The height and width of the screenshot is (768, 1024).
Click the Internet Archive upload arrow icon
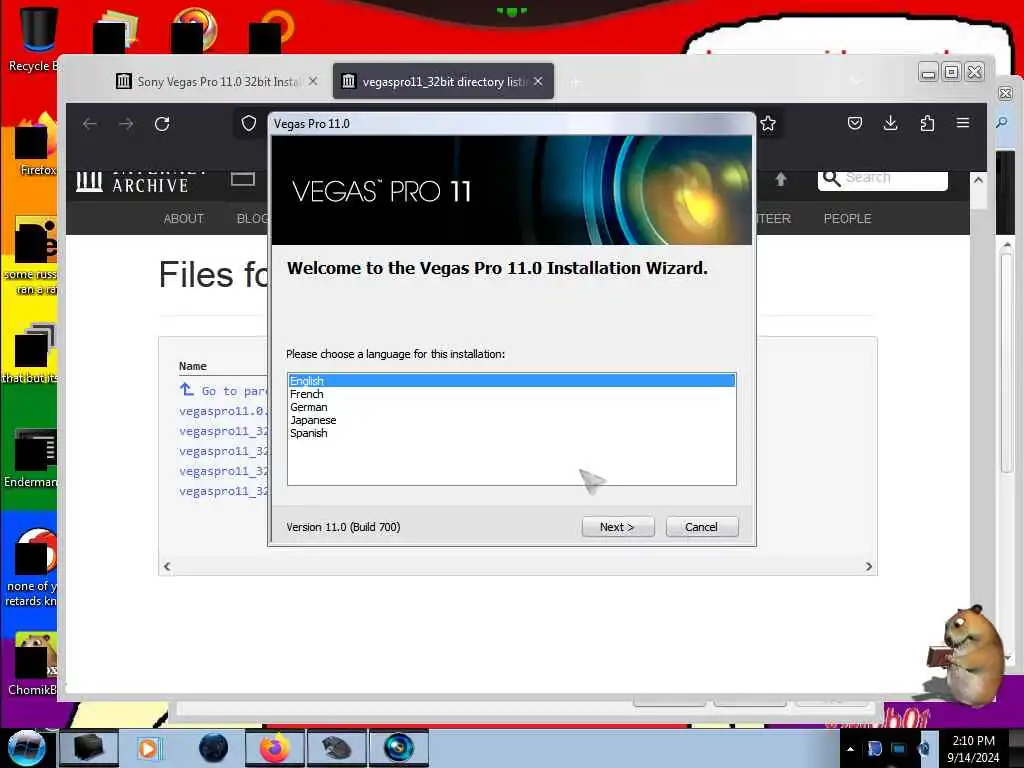pyautogui.click(x=780, y=179)
